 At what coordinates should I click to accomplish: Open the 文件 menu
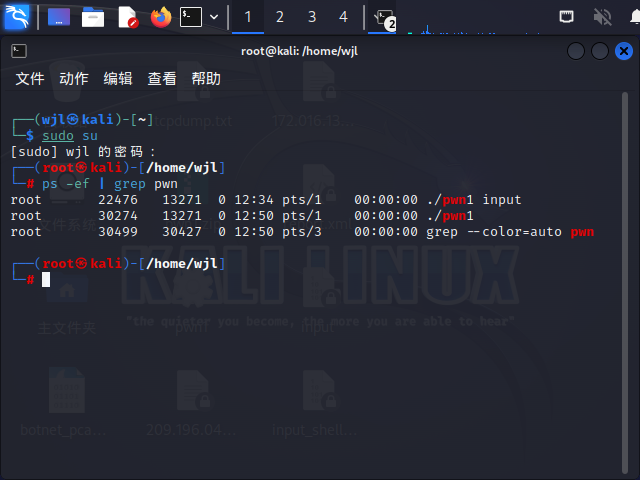click(x=30, y=79)
